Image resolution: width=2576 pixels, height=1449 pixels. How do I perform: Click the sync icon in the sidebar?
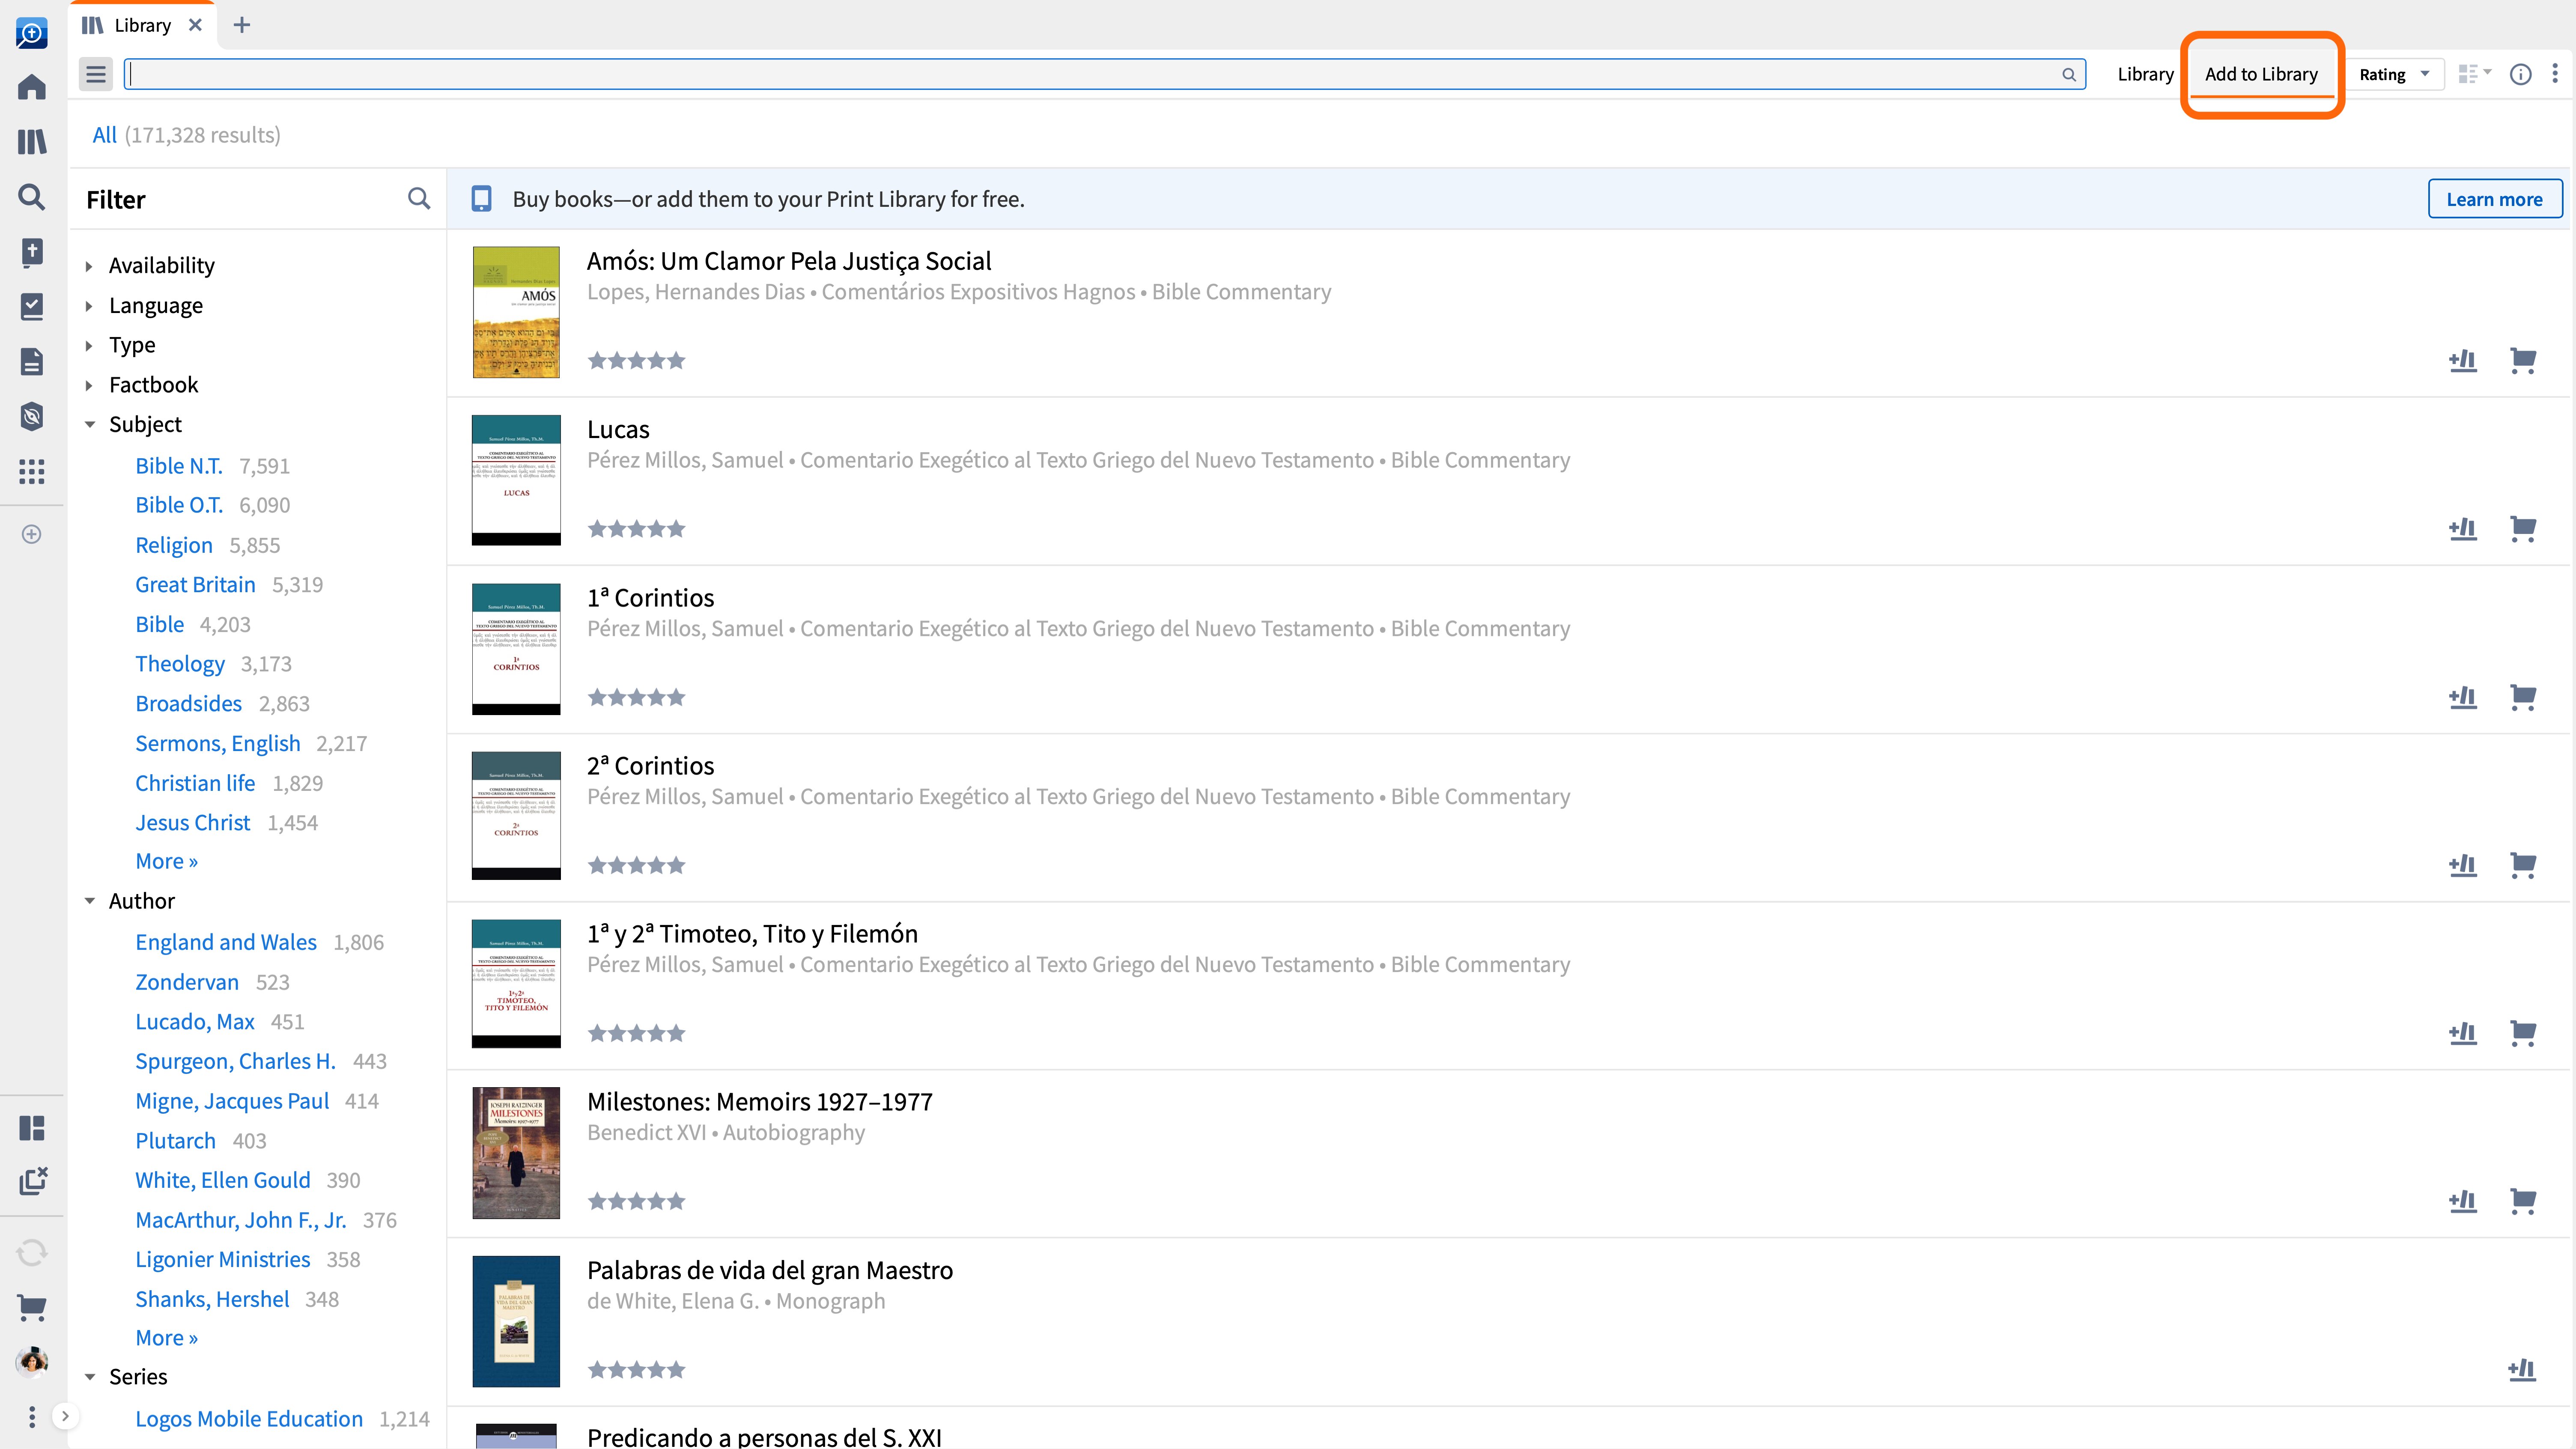point(32,1253)
